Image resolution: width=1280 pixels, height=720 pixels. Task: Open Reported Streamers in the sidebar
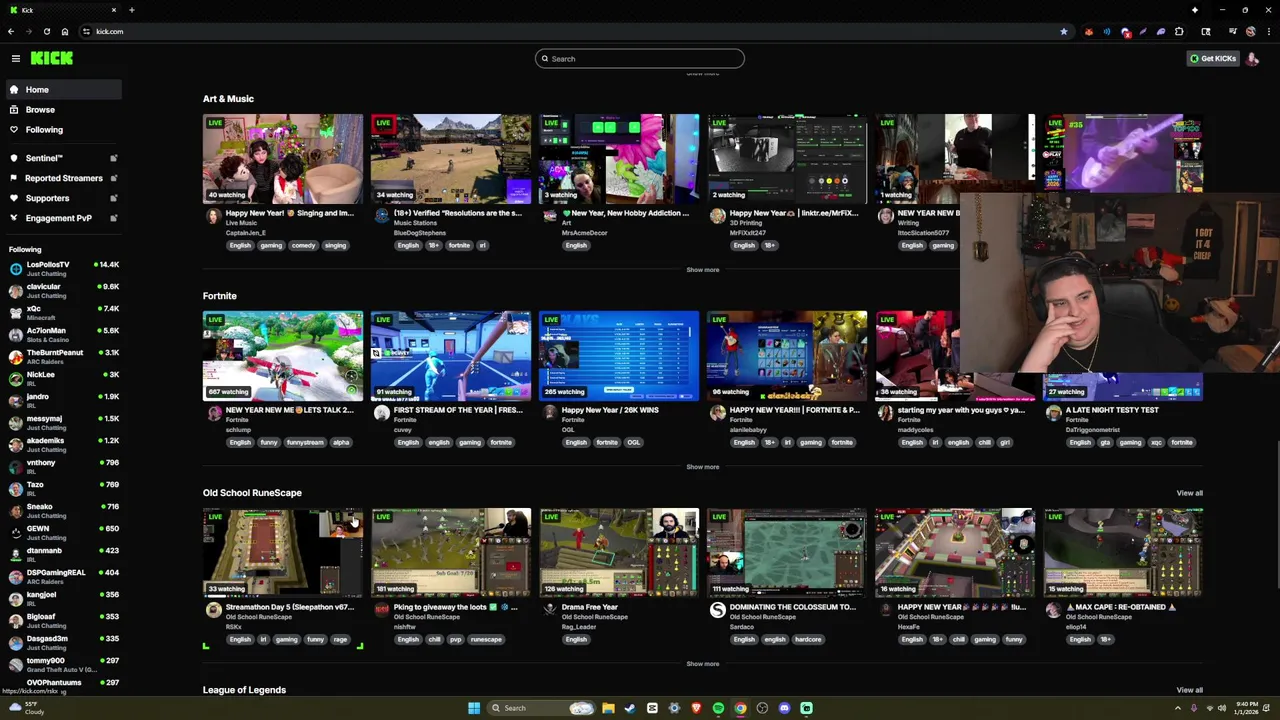click(x=63, y=178)
